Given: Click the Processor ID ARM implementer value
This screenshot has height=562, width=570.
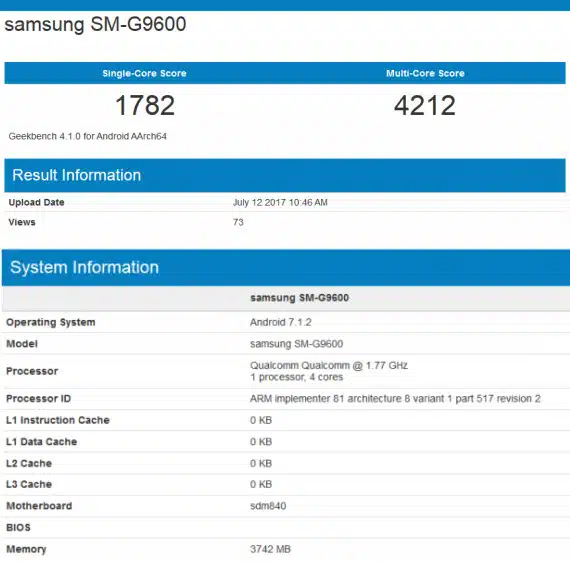Looking at the screenshot, I should click(395, 399).
